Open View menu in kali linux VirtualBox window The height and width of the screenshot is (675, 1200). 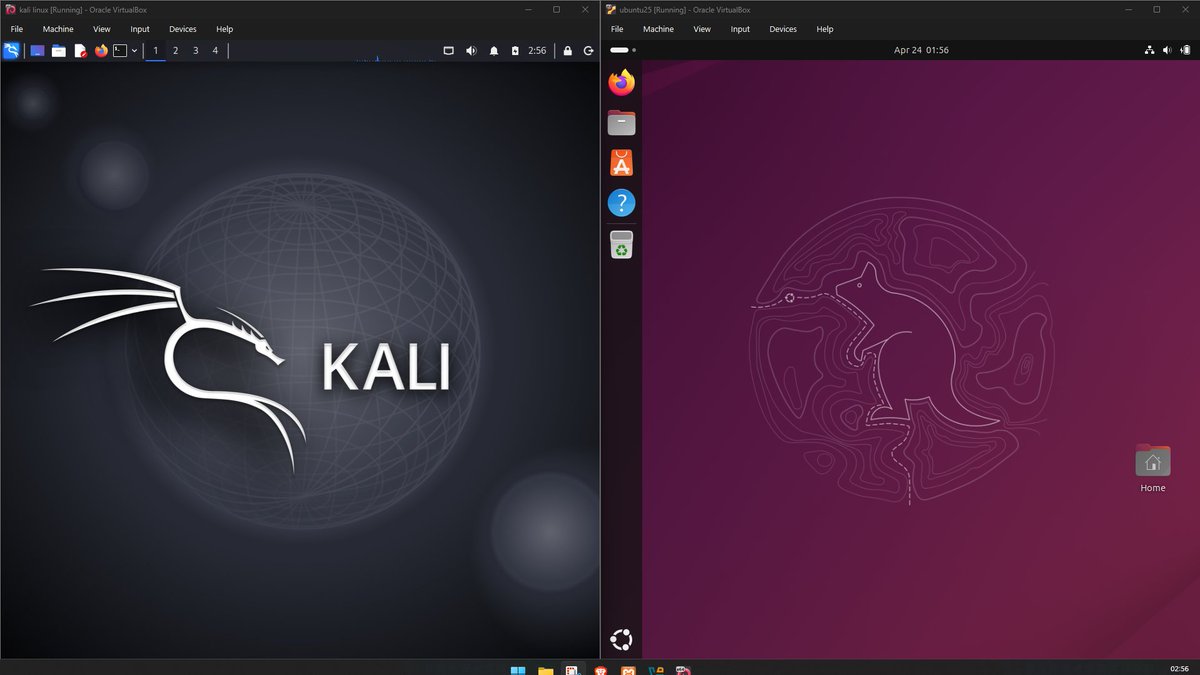(x=102, y=29)
